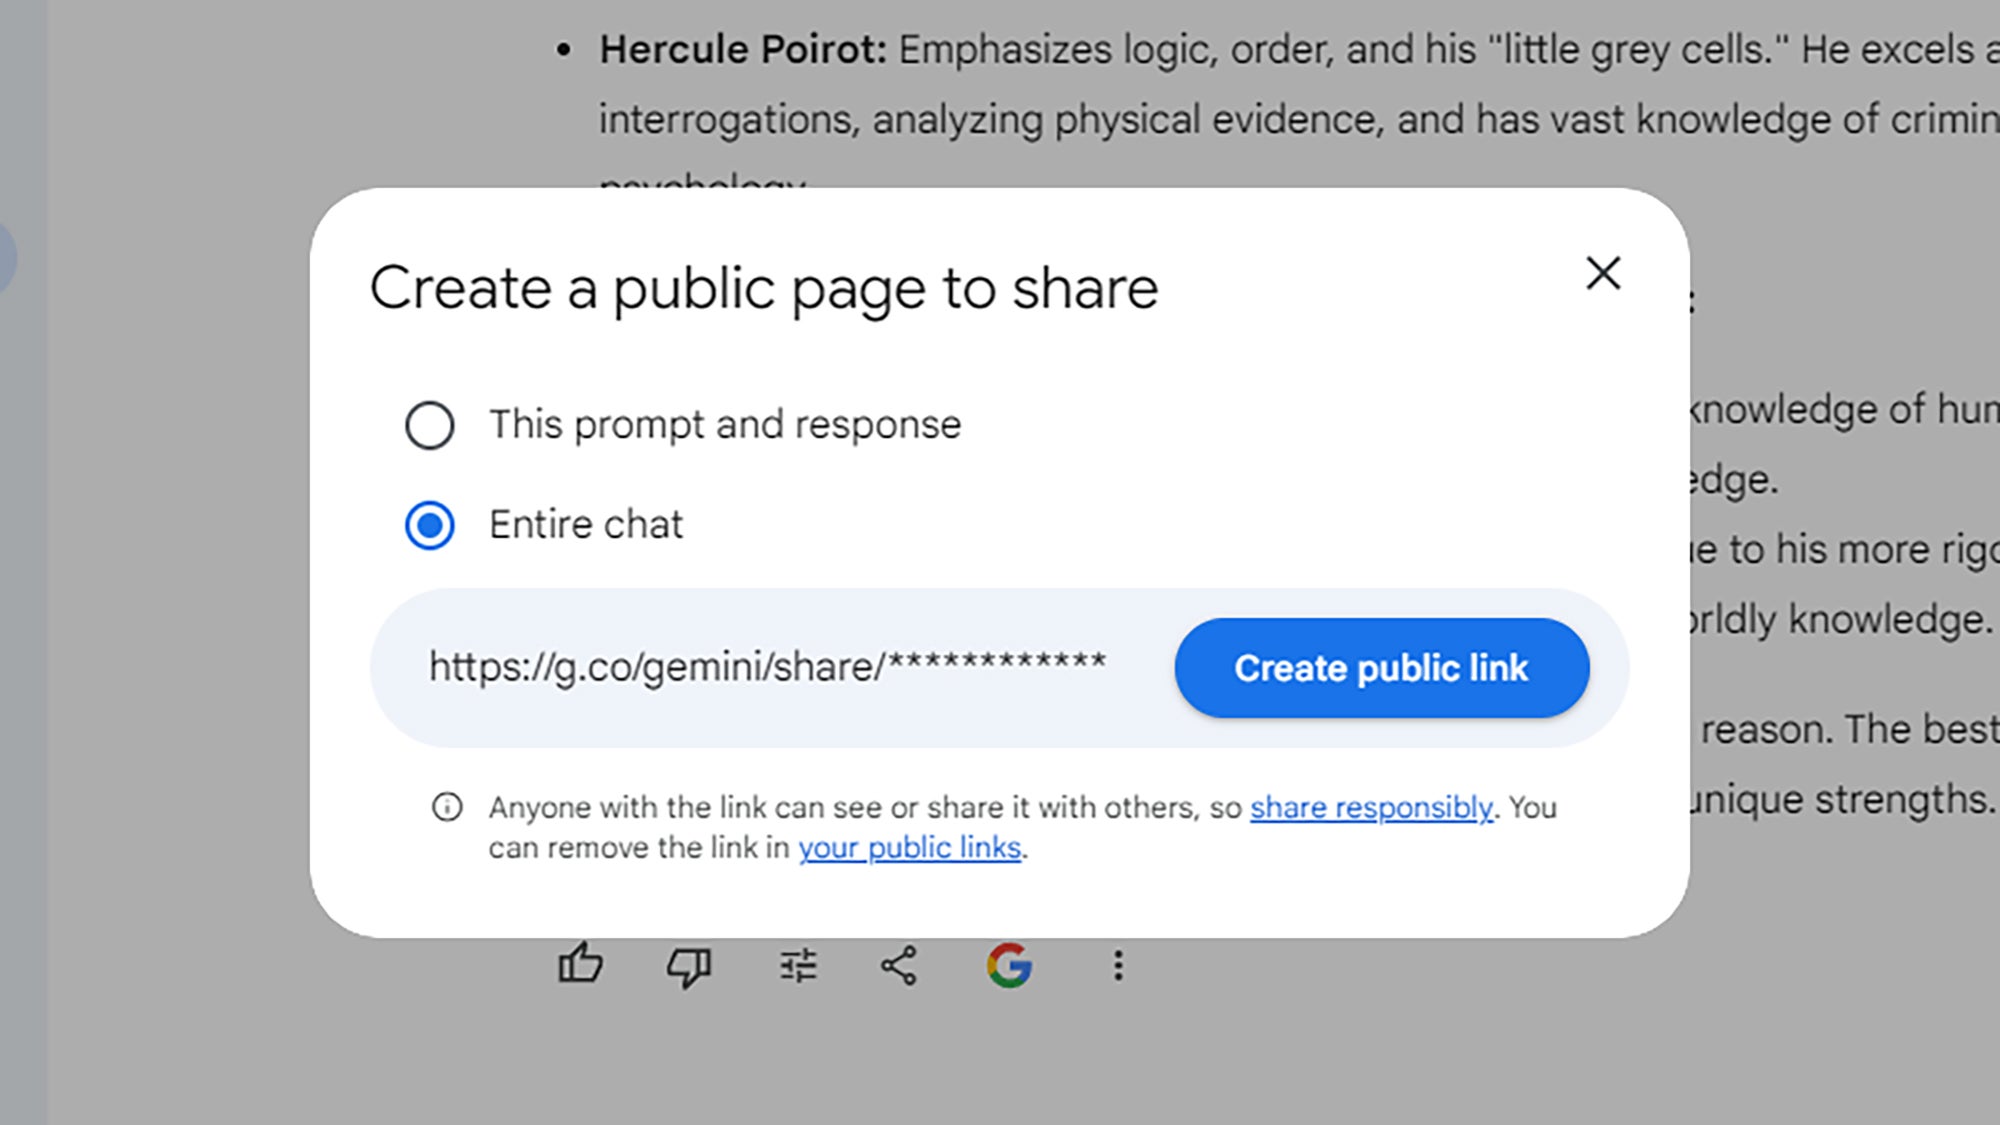Select This prompt and response option
Viewport: 2000px width, 1125px height.
430,425
